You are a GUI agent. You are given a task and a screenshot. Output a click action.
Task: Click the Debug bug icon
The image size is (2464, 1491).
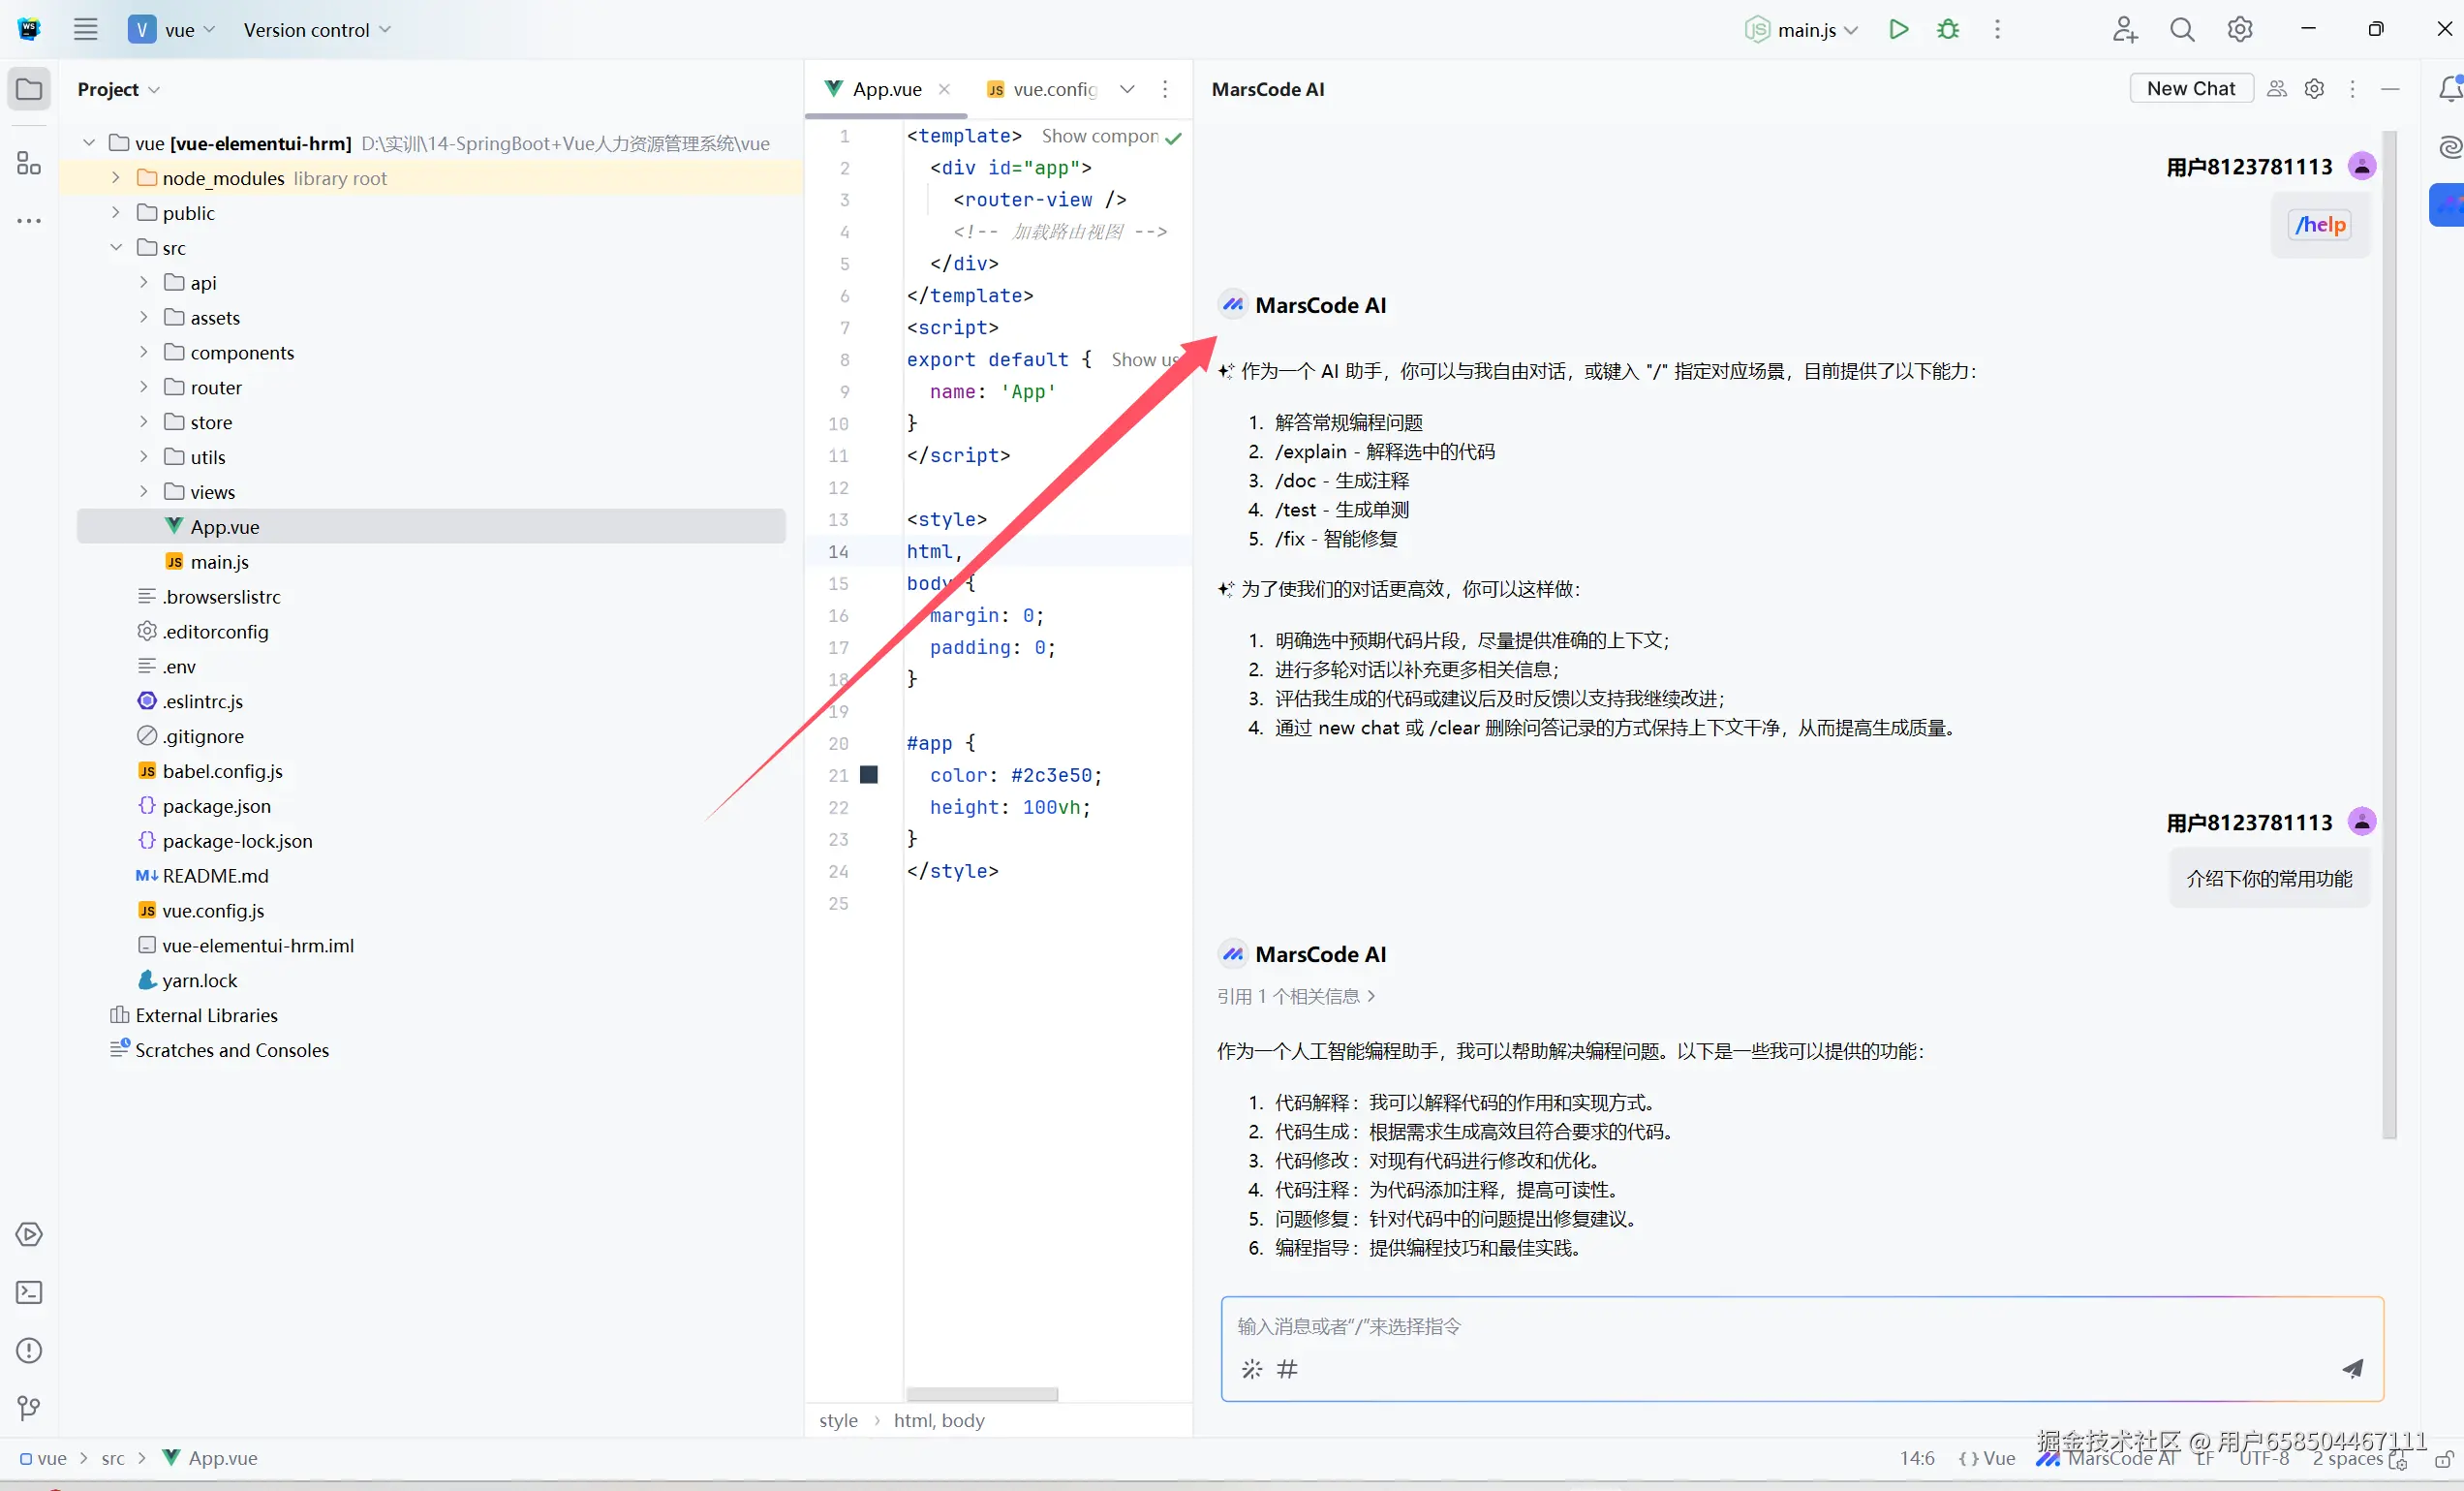click(1947, 30)
